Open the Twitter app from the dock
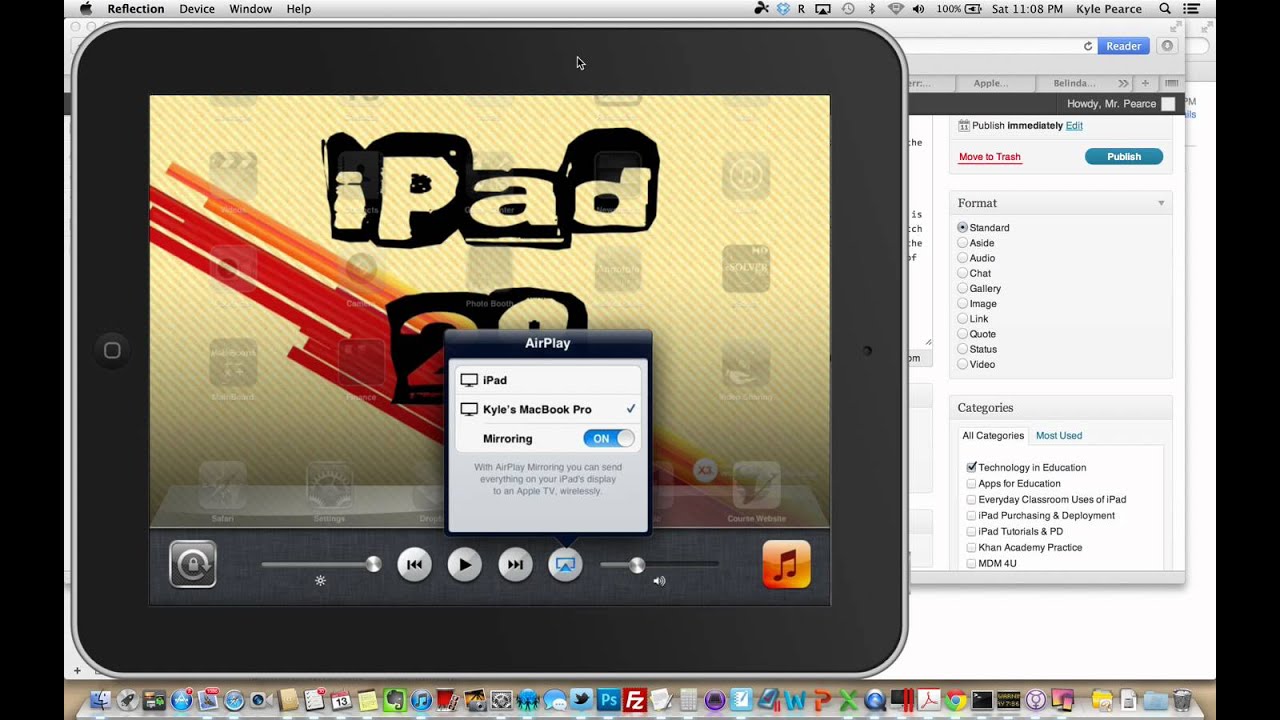 point(581,700)
